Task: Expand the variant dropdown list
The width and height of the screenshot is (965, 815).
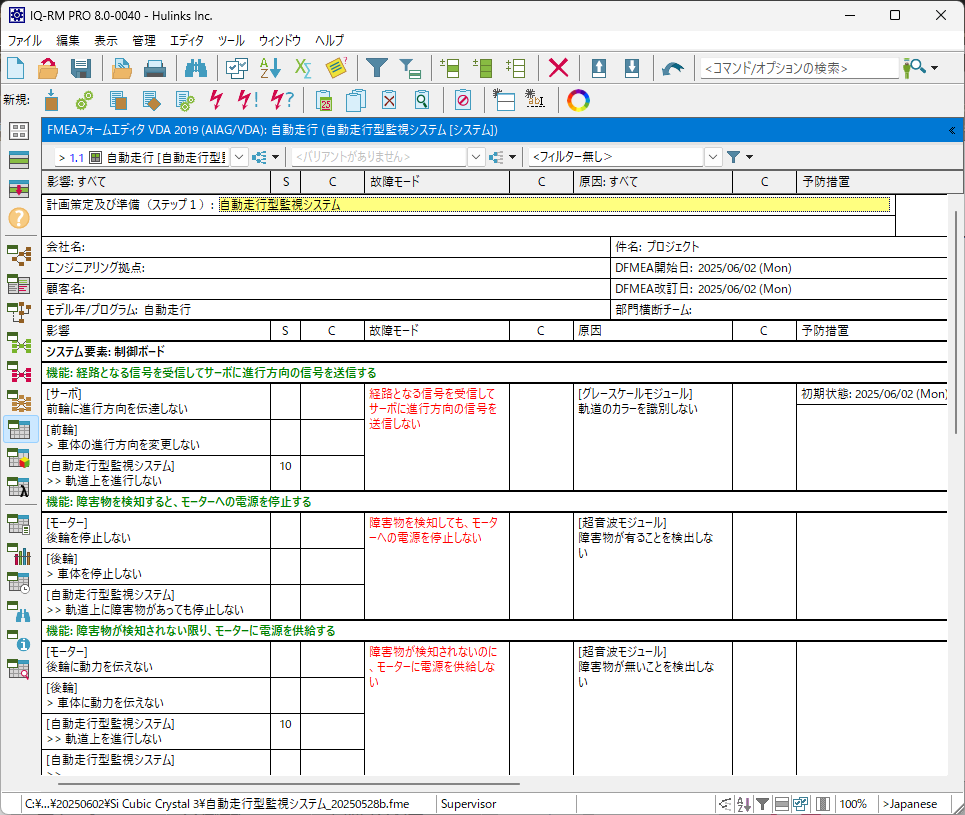Action: [x=476, y=157]
